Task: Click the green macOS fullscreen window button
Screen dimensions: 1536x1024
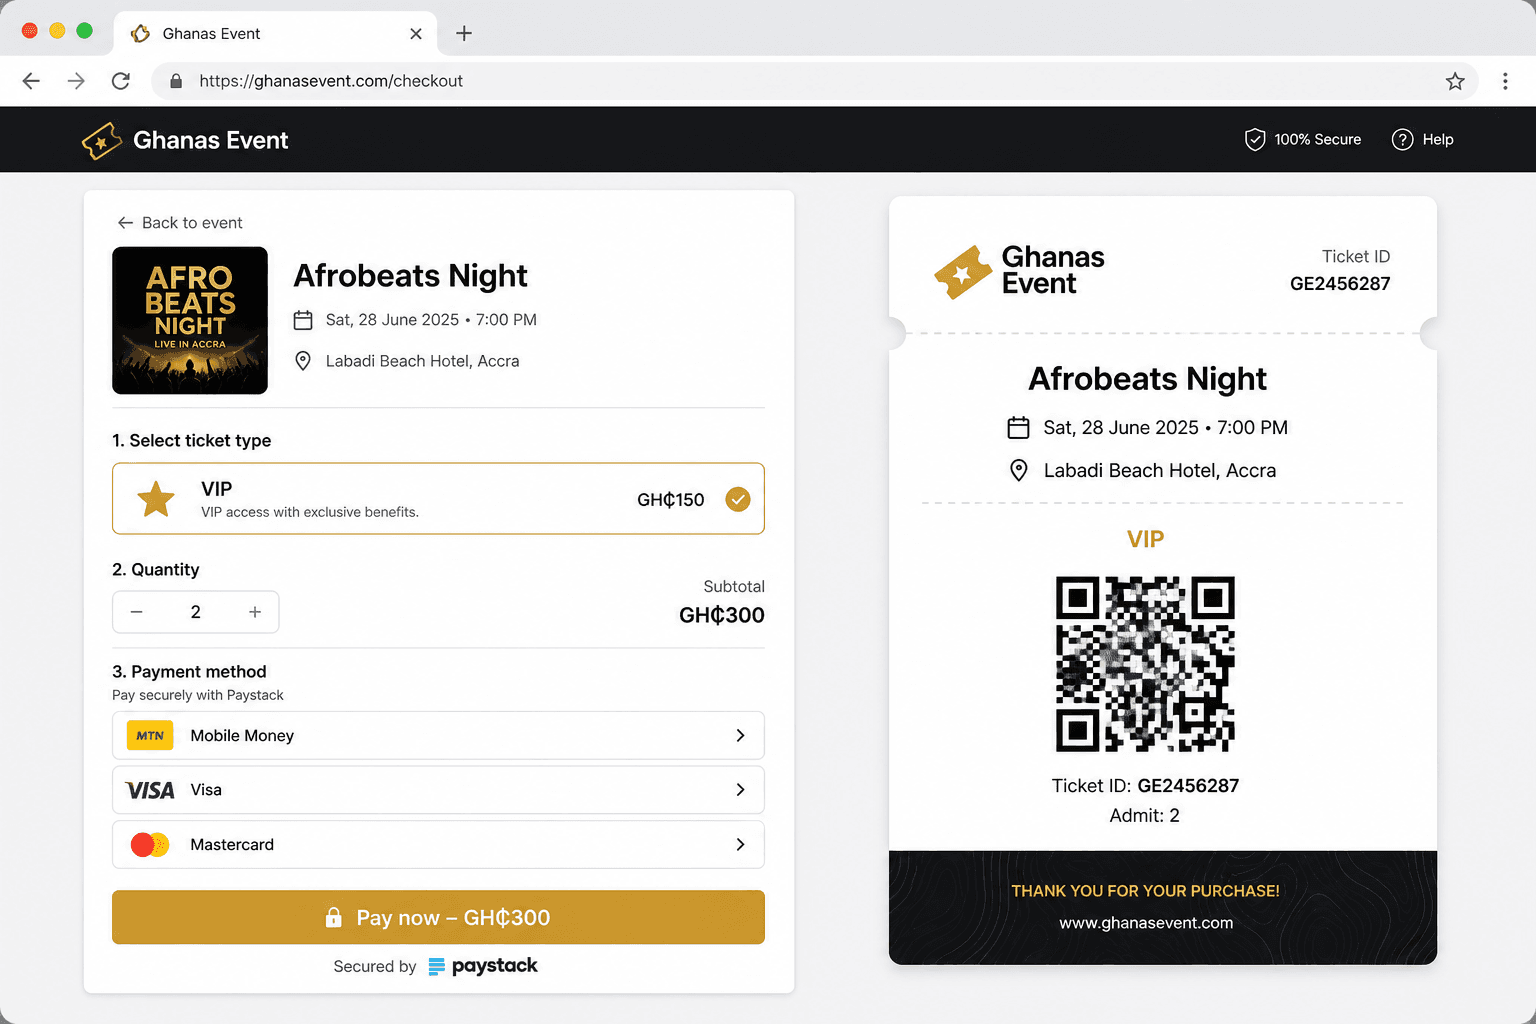Action: coord(85,31)
